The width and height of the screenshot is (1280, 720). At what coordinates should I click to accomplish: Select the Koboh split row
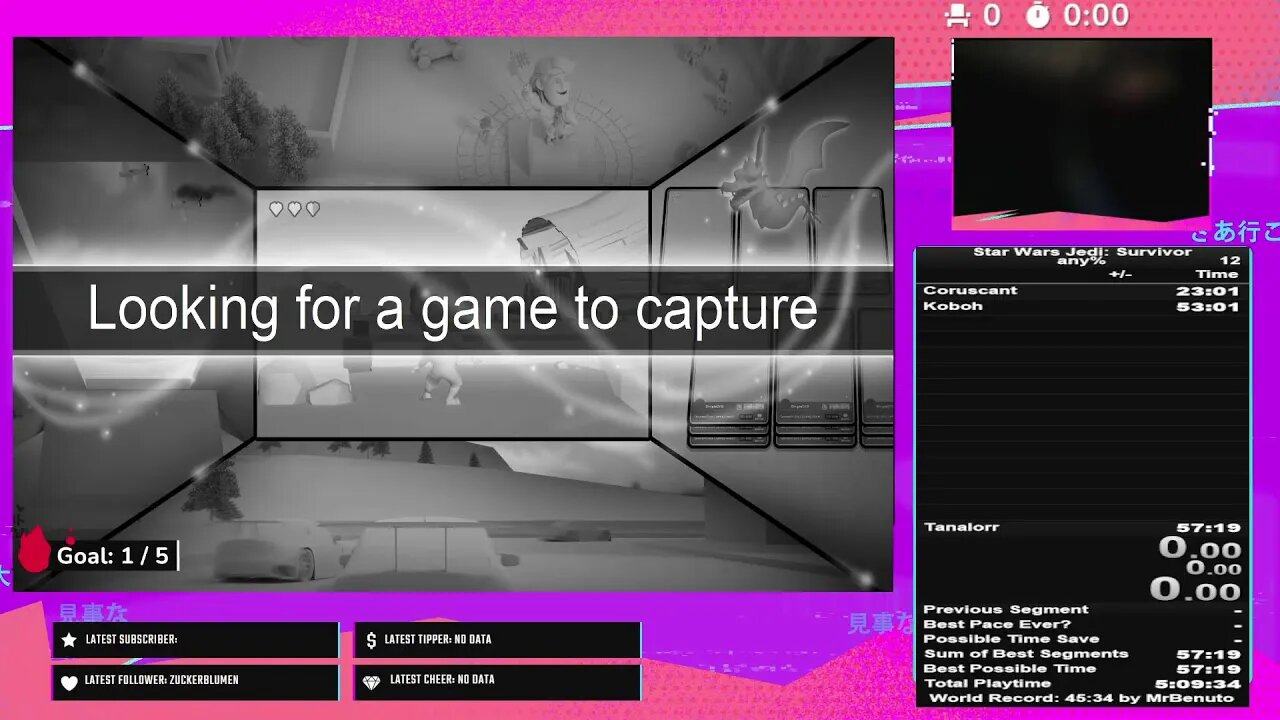point(1082,306)
